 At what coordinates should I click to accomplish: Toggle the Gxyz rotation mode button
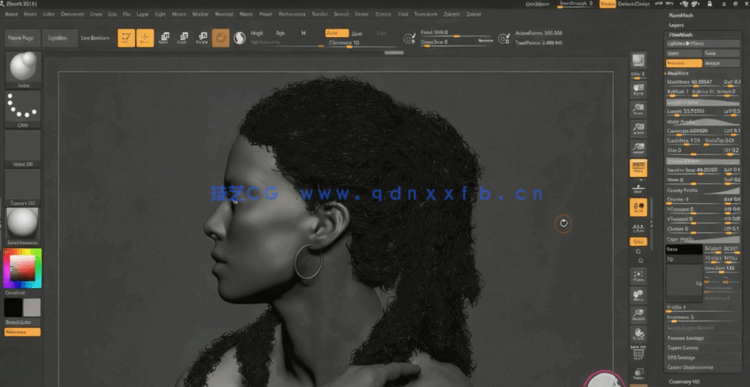(639, 242)
